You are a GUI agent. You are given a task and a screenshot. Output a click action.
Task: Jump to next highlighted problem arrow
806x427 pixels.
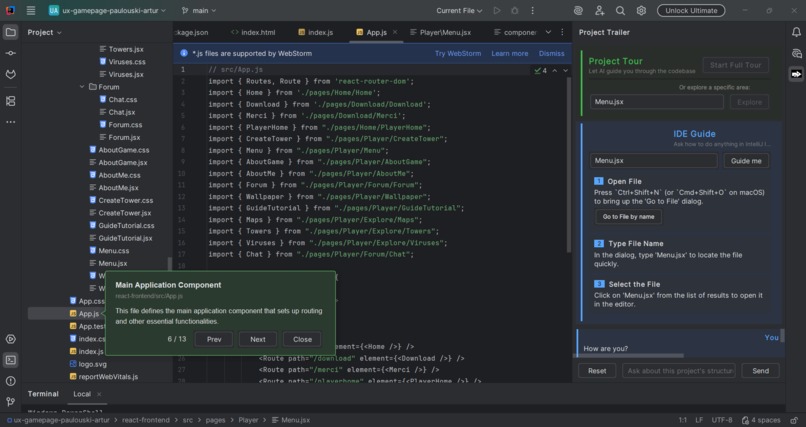tap(565, 70)
